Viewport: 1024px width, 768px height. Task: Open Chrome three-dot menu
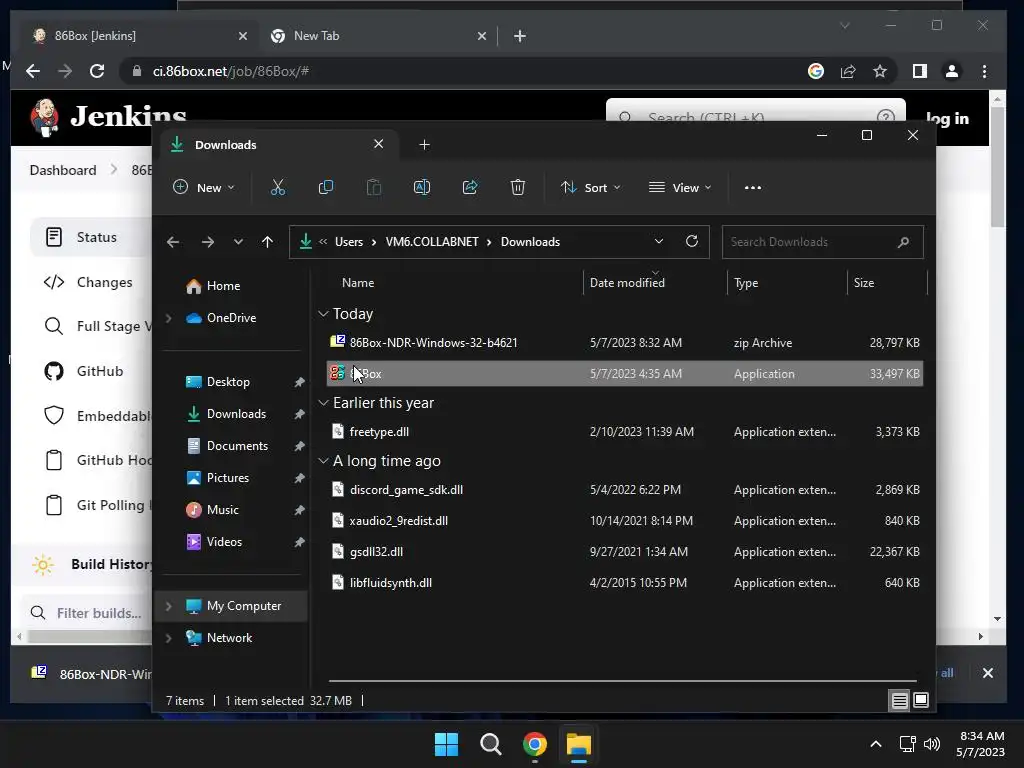[984, 71]
